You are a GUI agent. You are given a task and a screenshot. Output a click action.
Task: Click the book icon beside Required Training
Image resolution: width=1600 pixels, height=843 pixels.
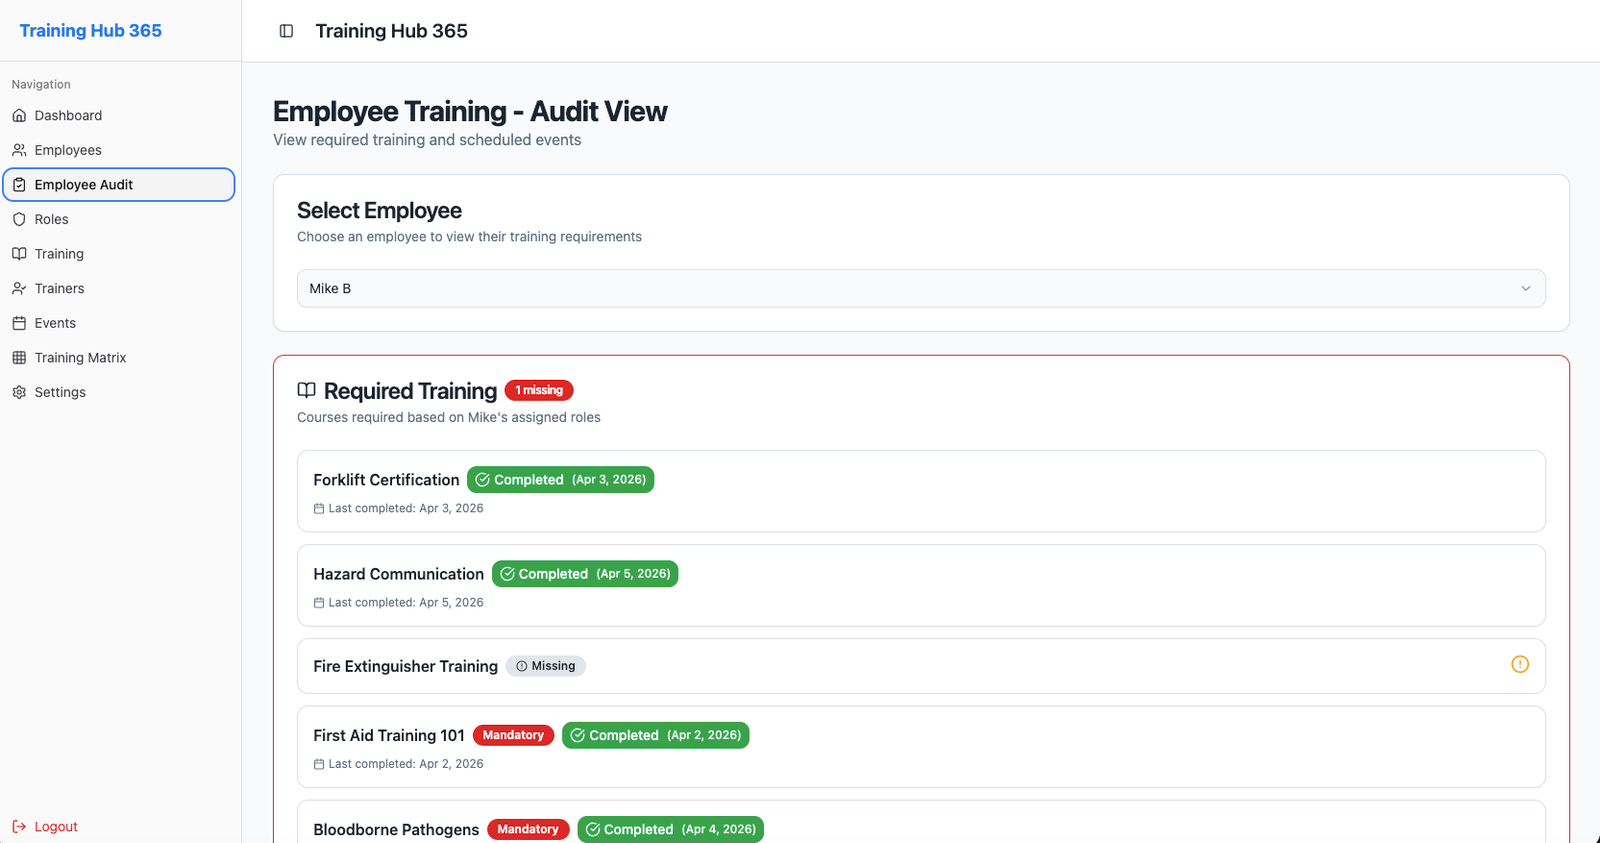pos(307,390)
